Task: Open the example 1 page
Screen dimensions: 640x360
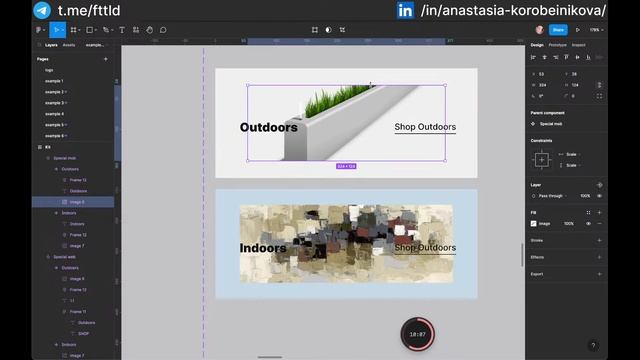Action: [54, 81]
